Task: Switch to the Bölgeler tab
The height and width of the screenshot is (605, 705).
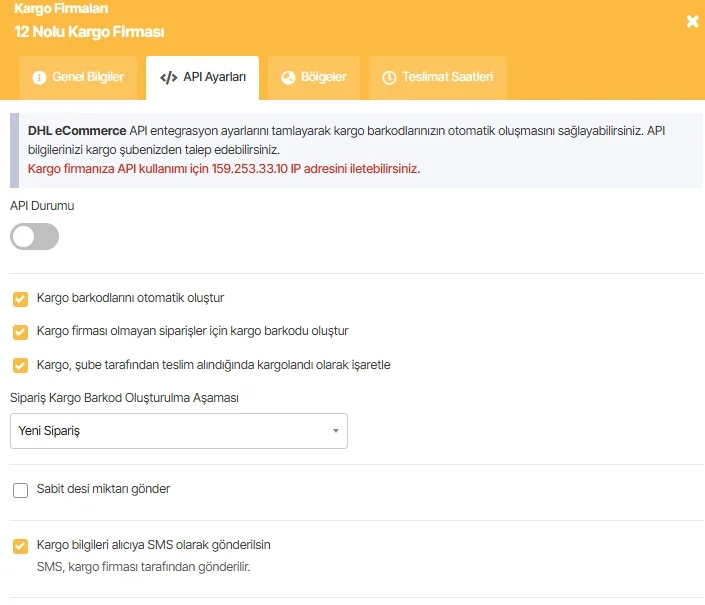Action: 314,77
